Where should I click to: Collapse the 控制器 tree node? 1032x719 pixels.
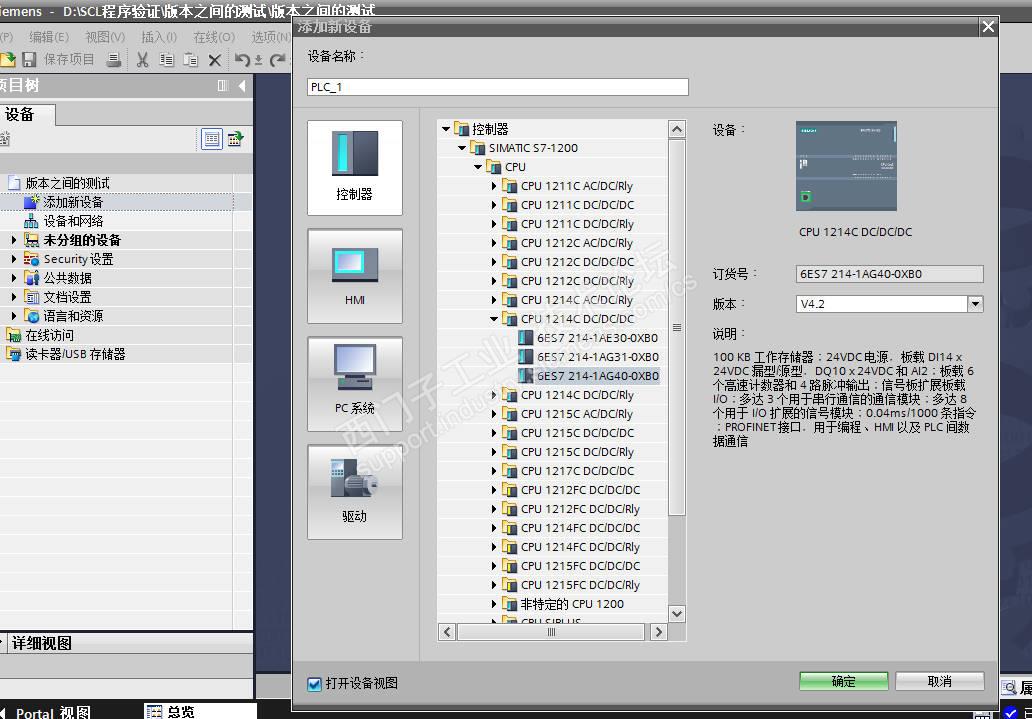click(446, 129)
